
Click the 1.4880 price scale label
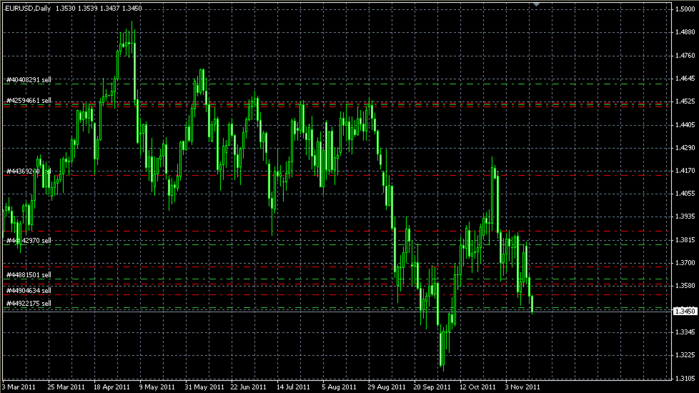[685, 32]
